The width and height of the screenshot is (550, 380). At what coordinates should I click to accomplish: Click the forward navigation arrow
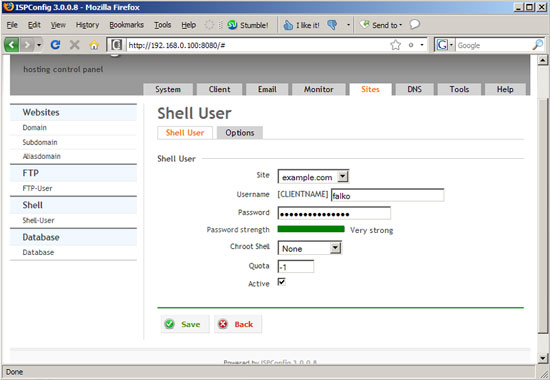click(27, 45)
